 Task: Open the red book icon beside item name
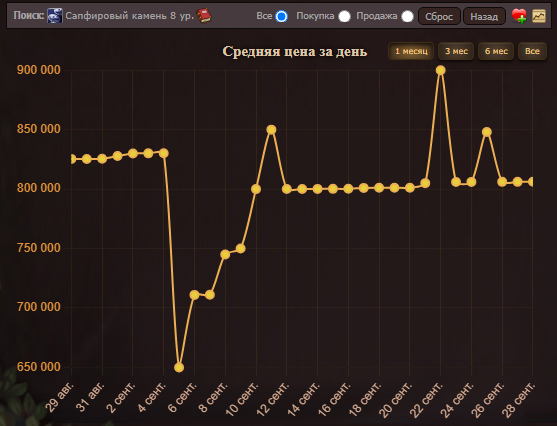(204, 16)
